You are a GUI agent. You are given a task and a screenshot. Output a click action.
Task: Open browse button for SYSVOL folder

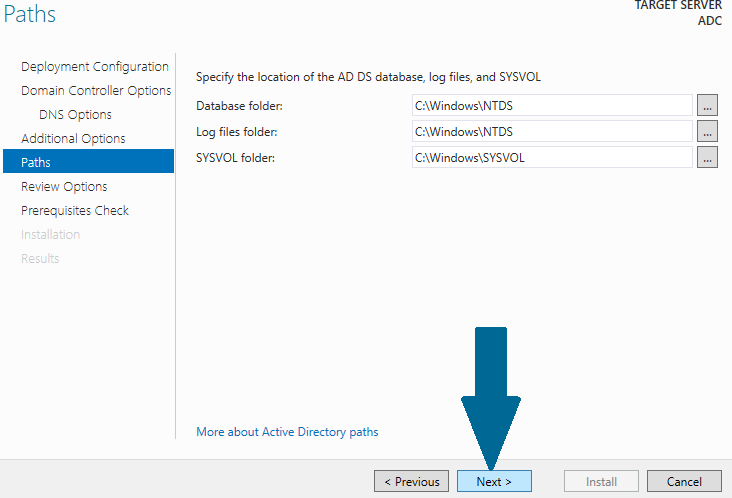pyautogui.click(x=707, y=158)
